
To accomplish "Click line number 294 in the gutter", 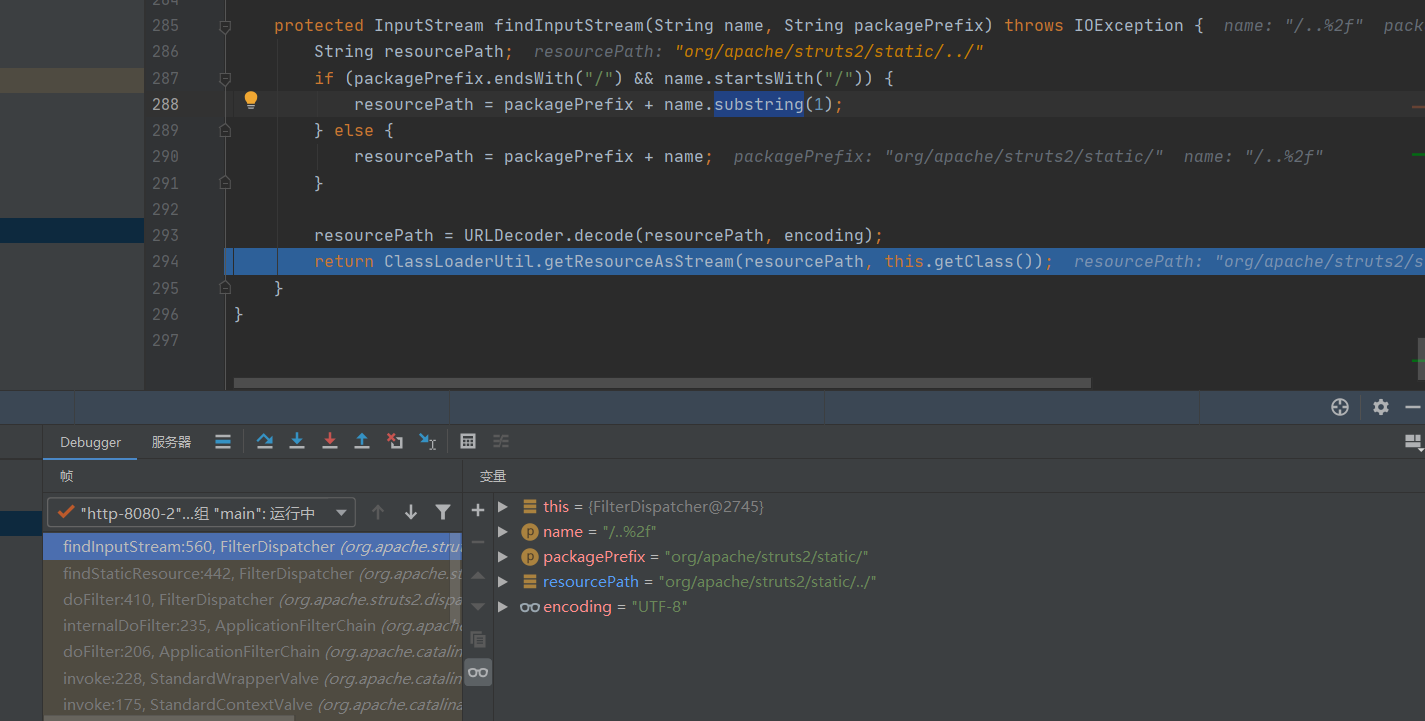I will click(x=166, y=262).
